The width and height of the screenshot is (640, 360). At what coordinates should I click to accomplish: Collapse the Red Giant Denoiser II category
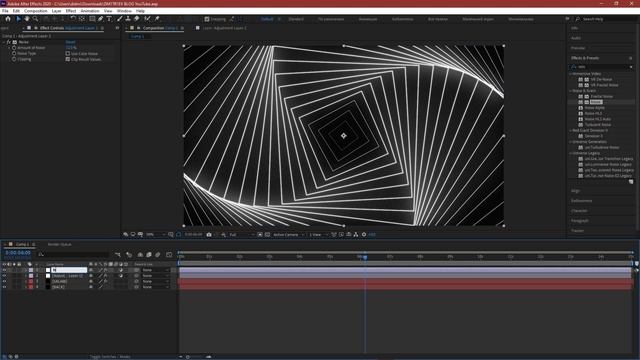[x=571, y=131]
